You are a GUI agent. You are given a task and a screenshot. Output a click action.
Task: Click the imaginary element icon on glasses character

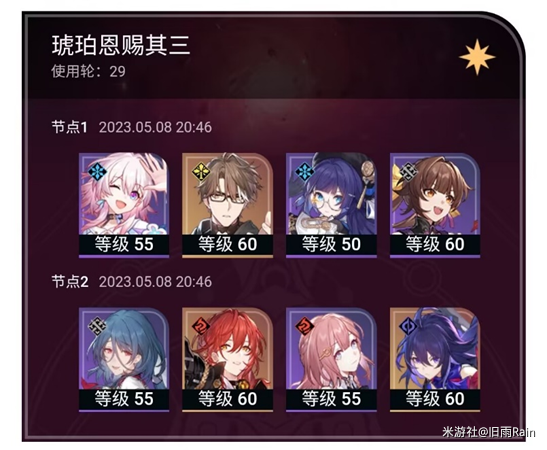click(x=201, y=172)
